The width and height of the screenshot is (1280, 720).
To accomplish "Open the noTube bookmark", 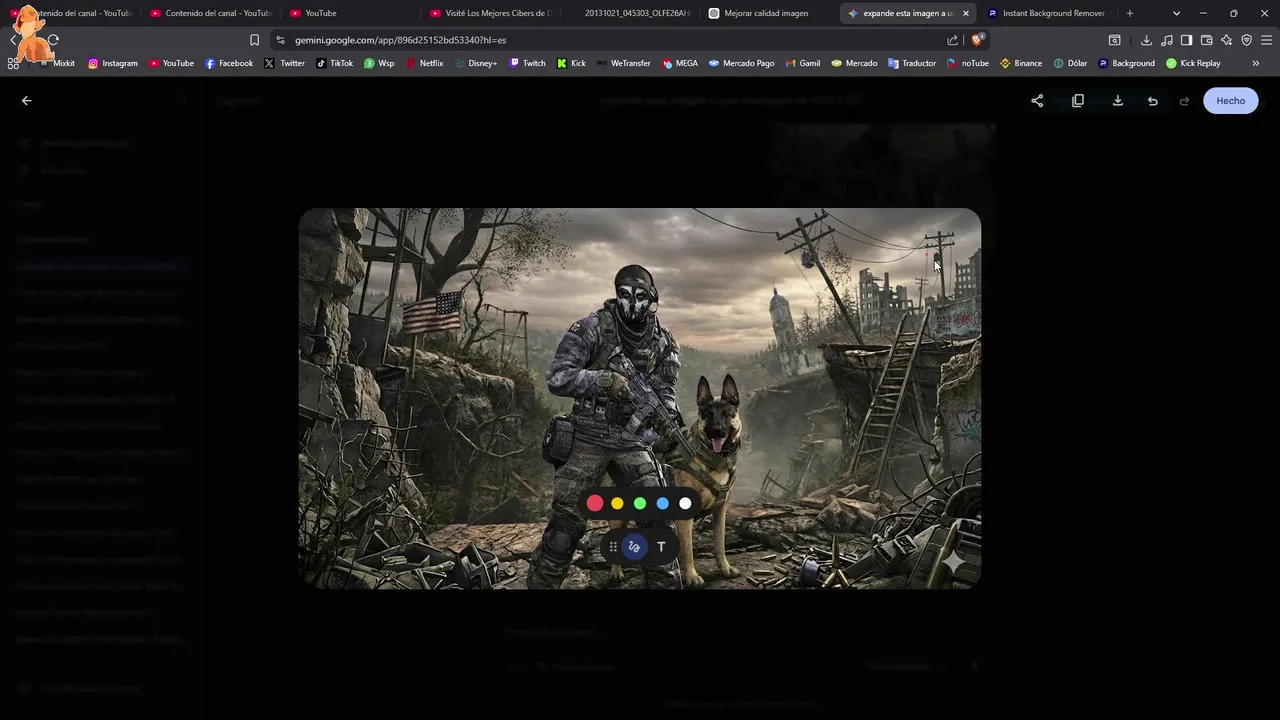I will pos(968,63).
